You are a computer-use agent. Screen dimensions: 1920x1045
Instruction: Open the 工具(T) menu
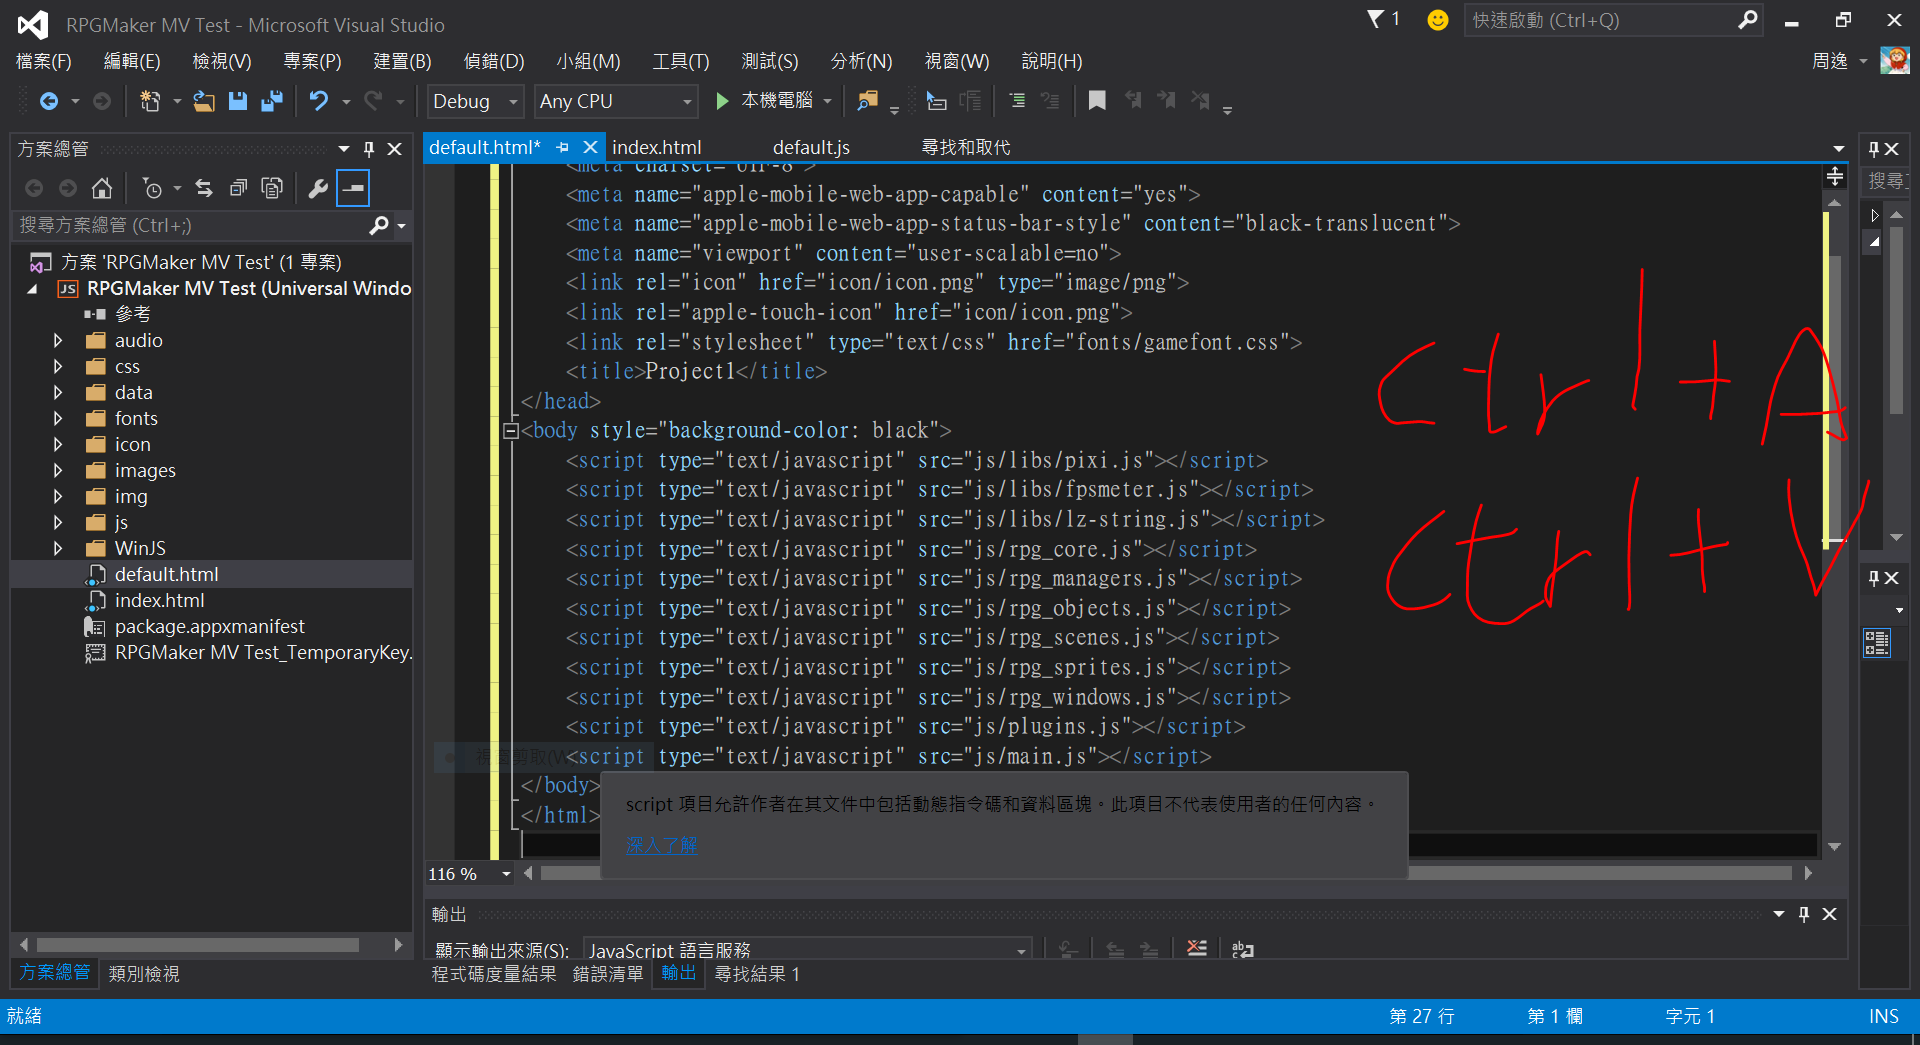click(x=681, y=61)
